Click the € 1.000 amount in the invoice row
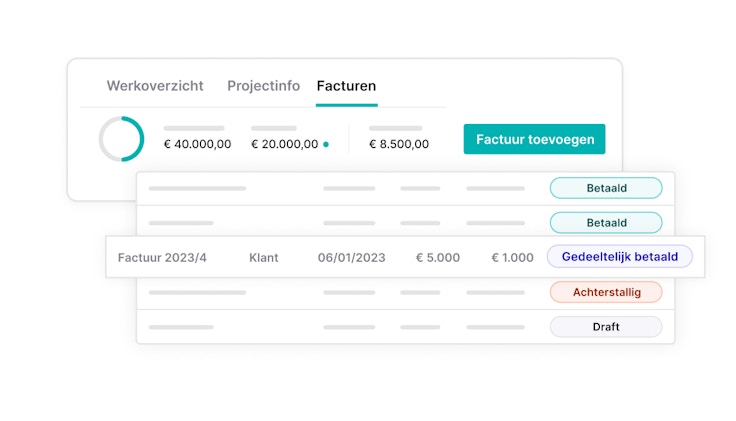Screen dimensions: 736x421 pos(512,258)
